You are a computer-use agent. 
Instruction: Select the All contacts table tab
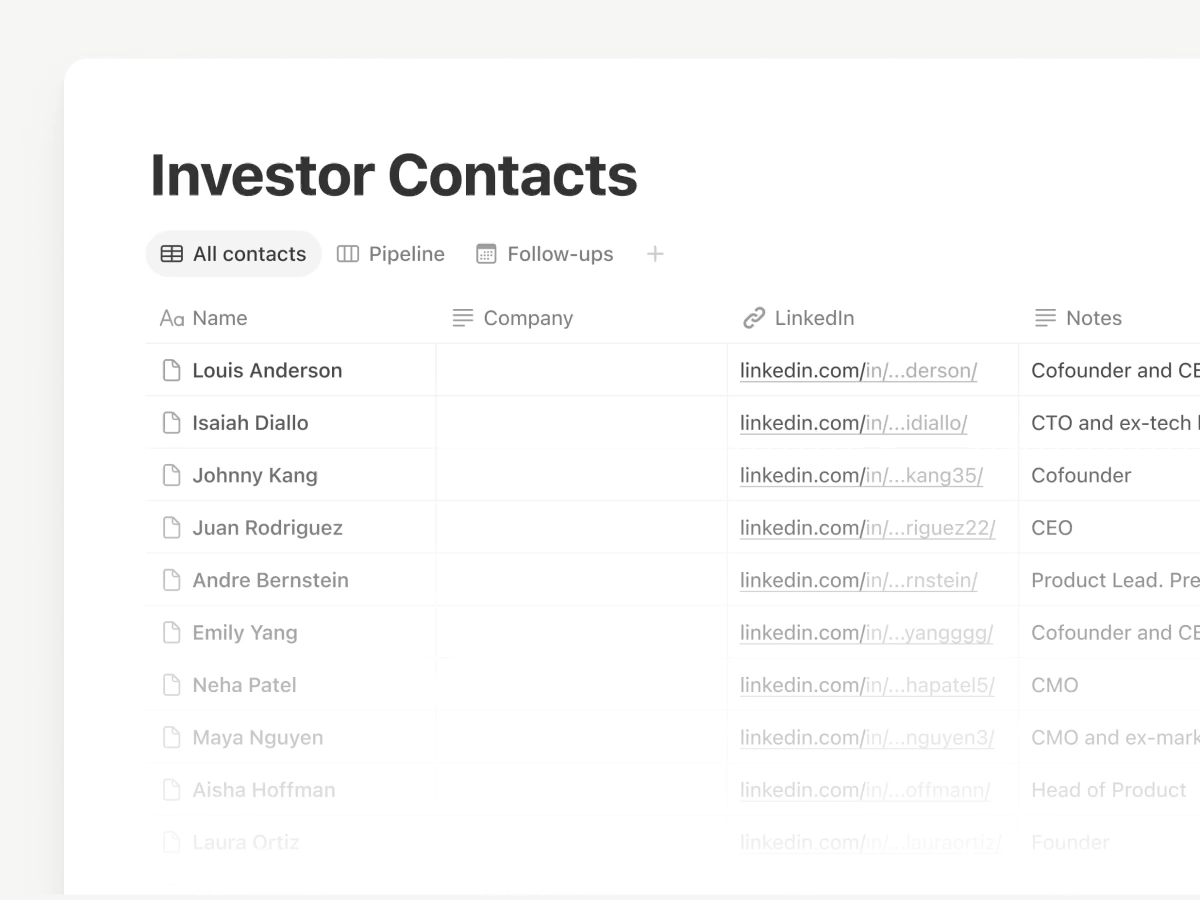(x=234, y=254)
